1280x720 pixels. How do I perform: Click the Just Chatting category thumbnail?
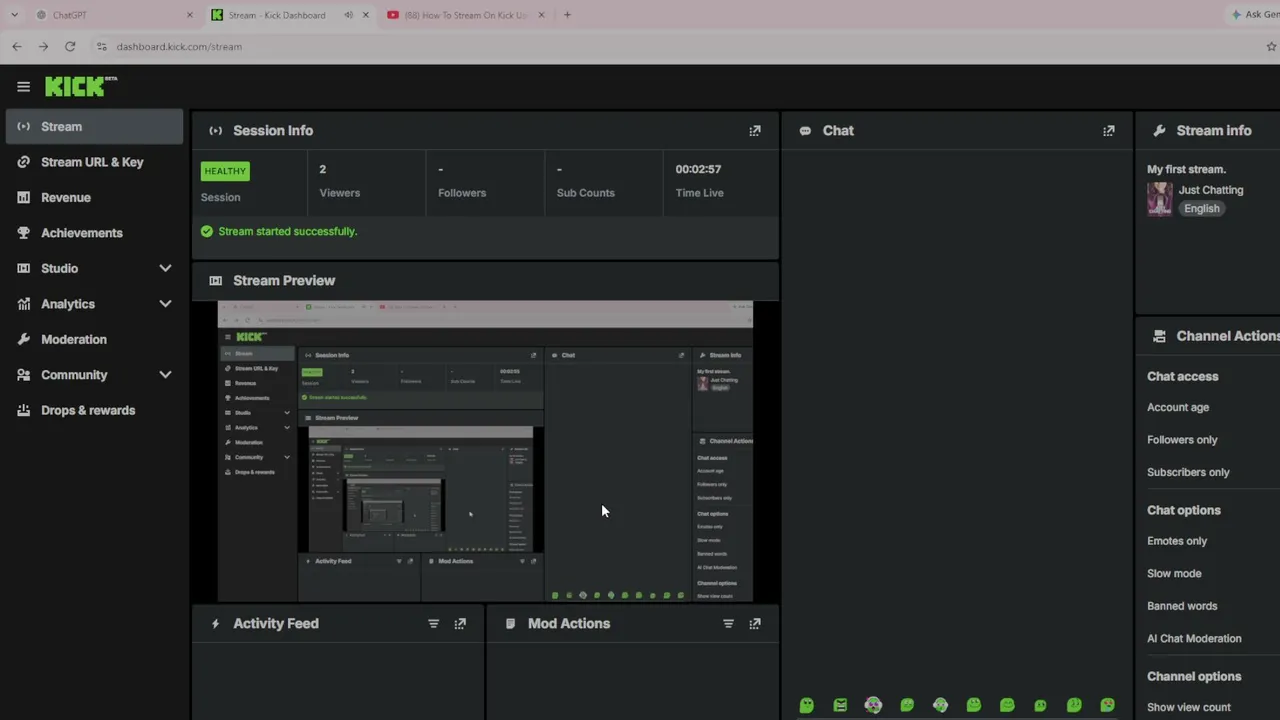click(1160, 199)
